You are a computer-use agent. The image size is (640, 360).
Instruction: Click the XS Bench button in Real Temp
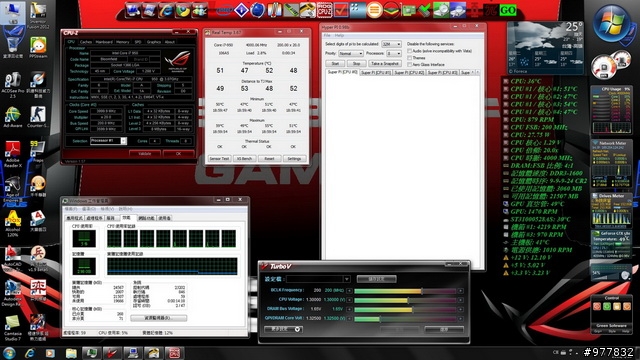point(244,158)
